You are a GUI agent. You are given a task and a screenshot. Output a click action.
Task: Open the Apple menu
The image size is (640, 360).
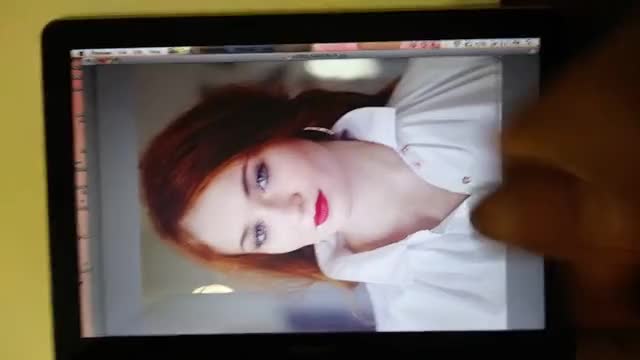click(81, 53)
